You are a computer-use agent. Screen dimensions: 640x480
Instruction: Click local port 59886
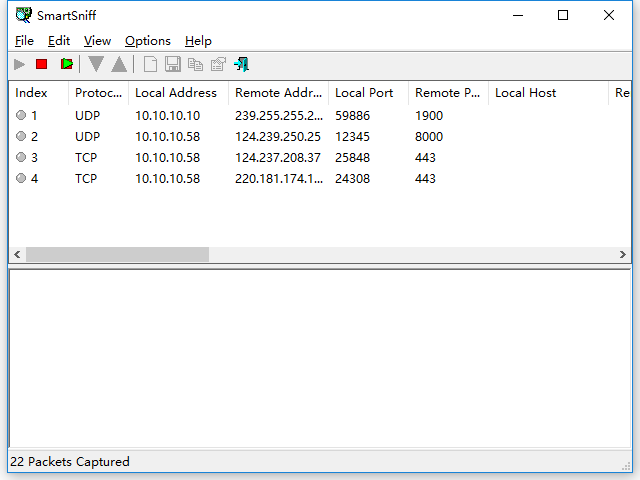click(x=352, y=116)
